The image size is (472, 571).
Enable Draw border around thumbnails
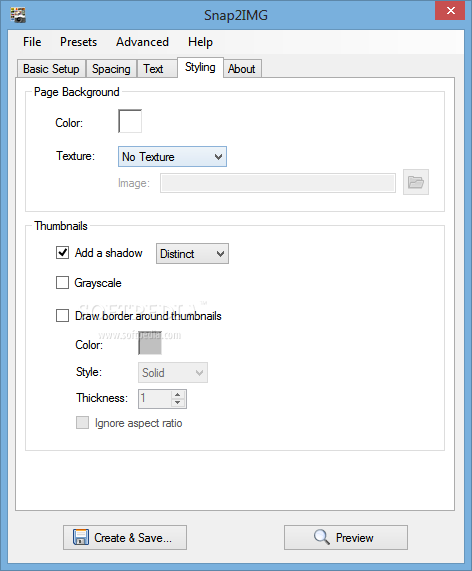coord(62,315)
